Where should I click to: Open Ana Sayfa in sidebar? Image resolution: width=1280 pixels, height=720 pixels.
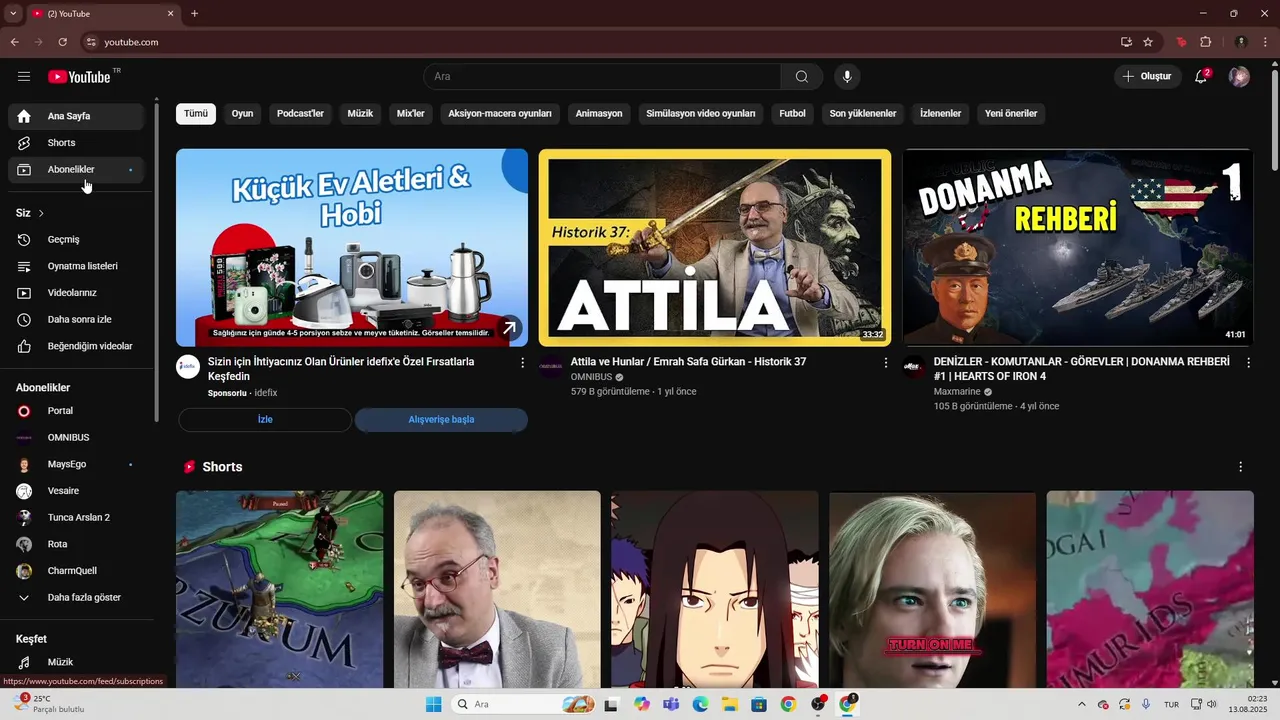[76, 116]
